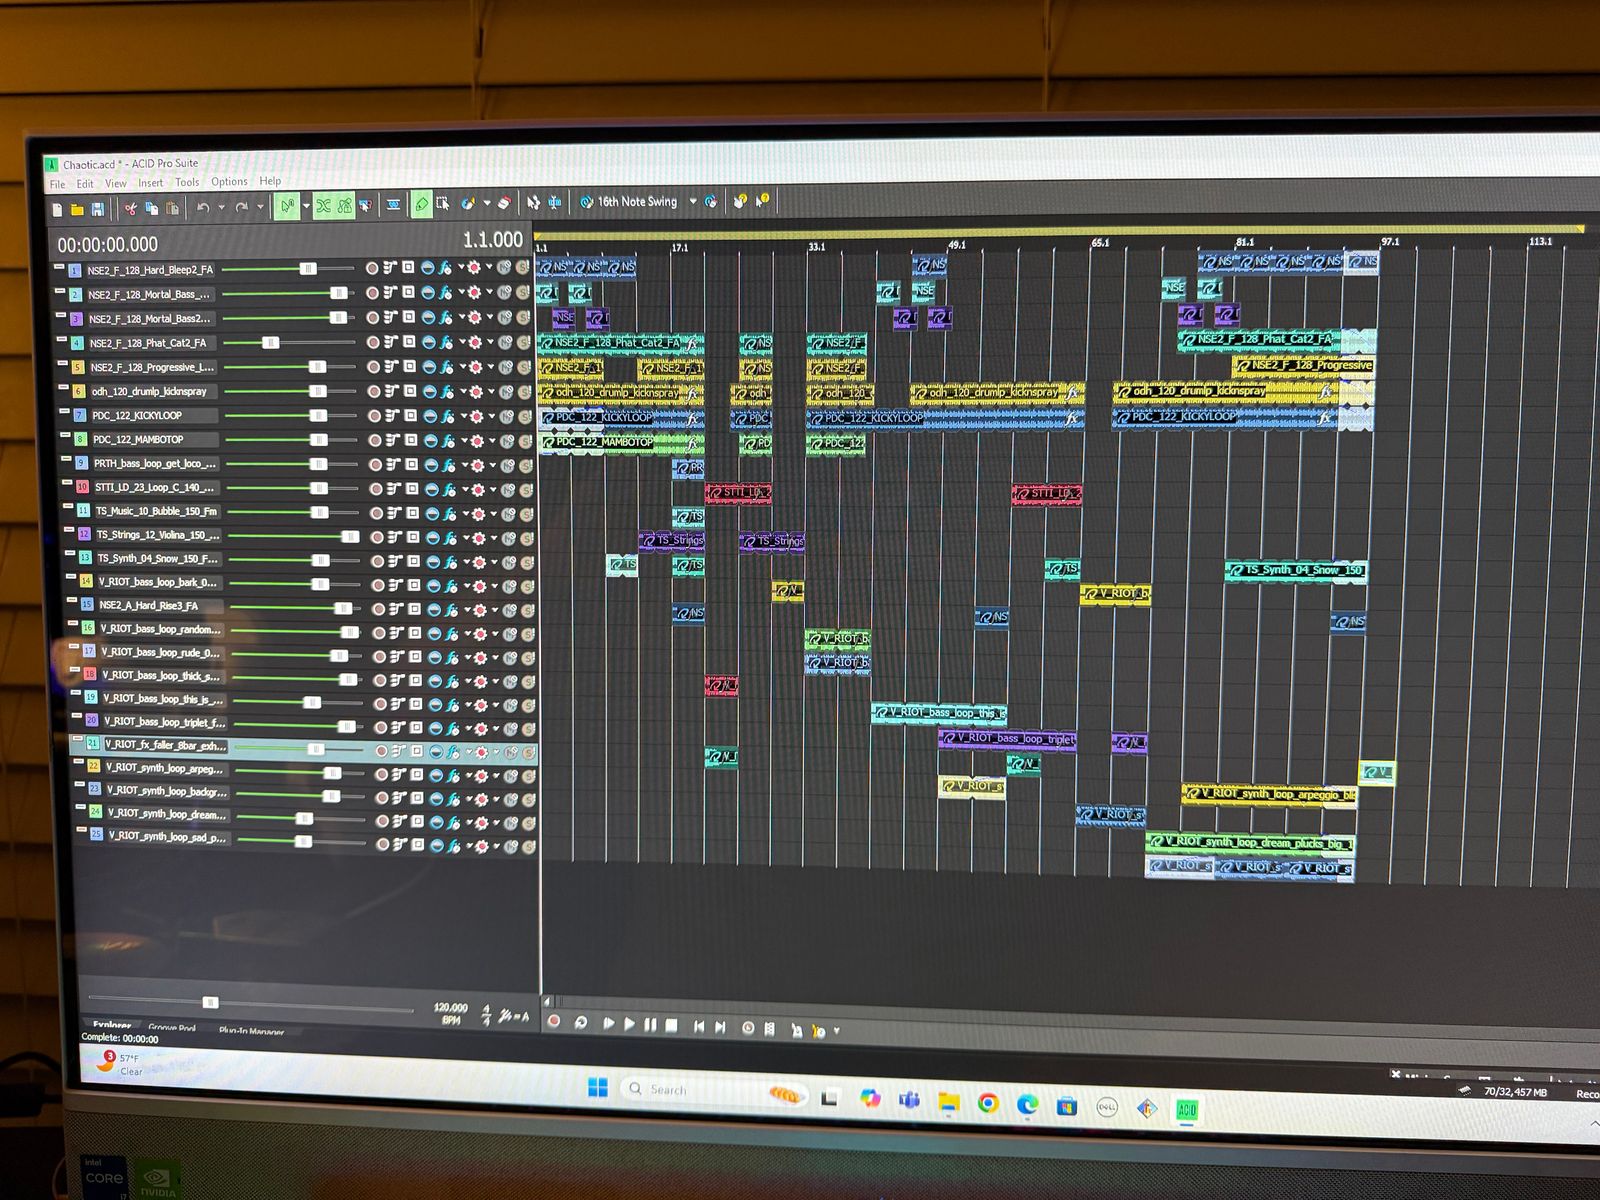The image size is (1600, 1200).
Task: Open the undo history dropdown arrow
Action: point(221,207)
